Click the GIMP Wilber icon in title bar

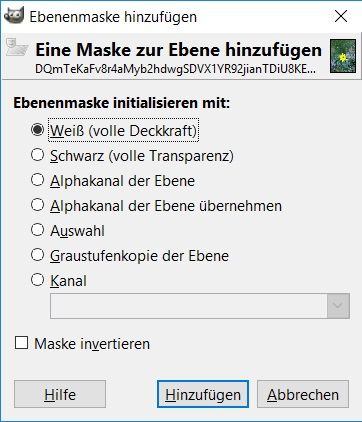click(13, 16)
